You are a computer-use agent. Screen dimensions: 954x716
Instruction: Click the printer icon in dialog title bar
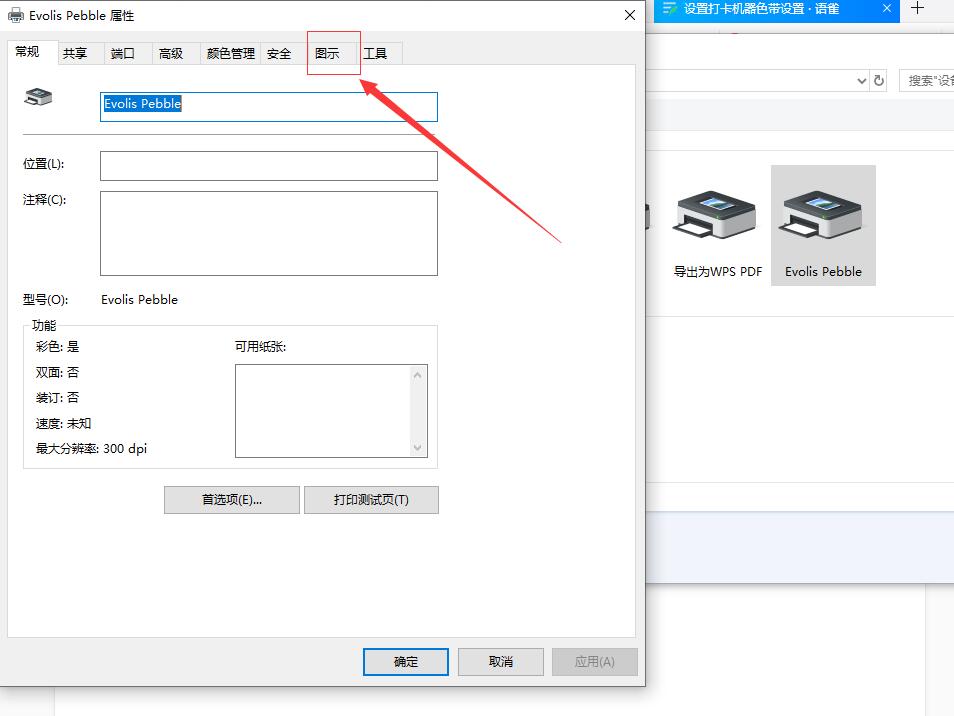[x=16, y=15]
